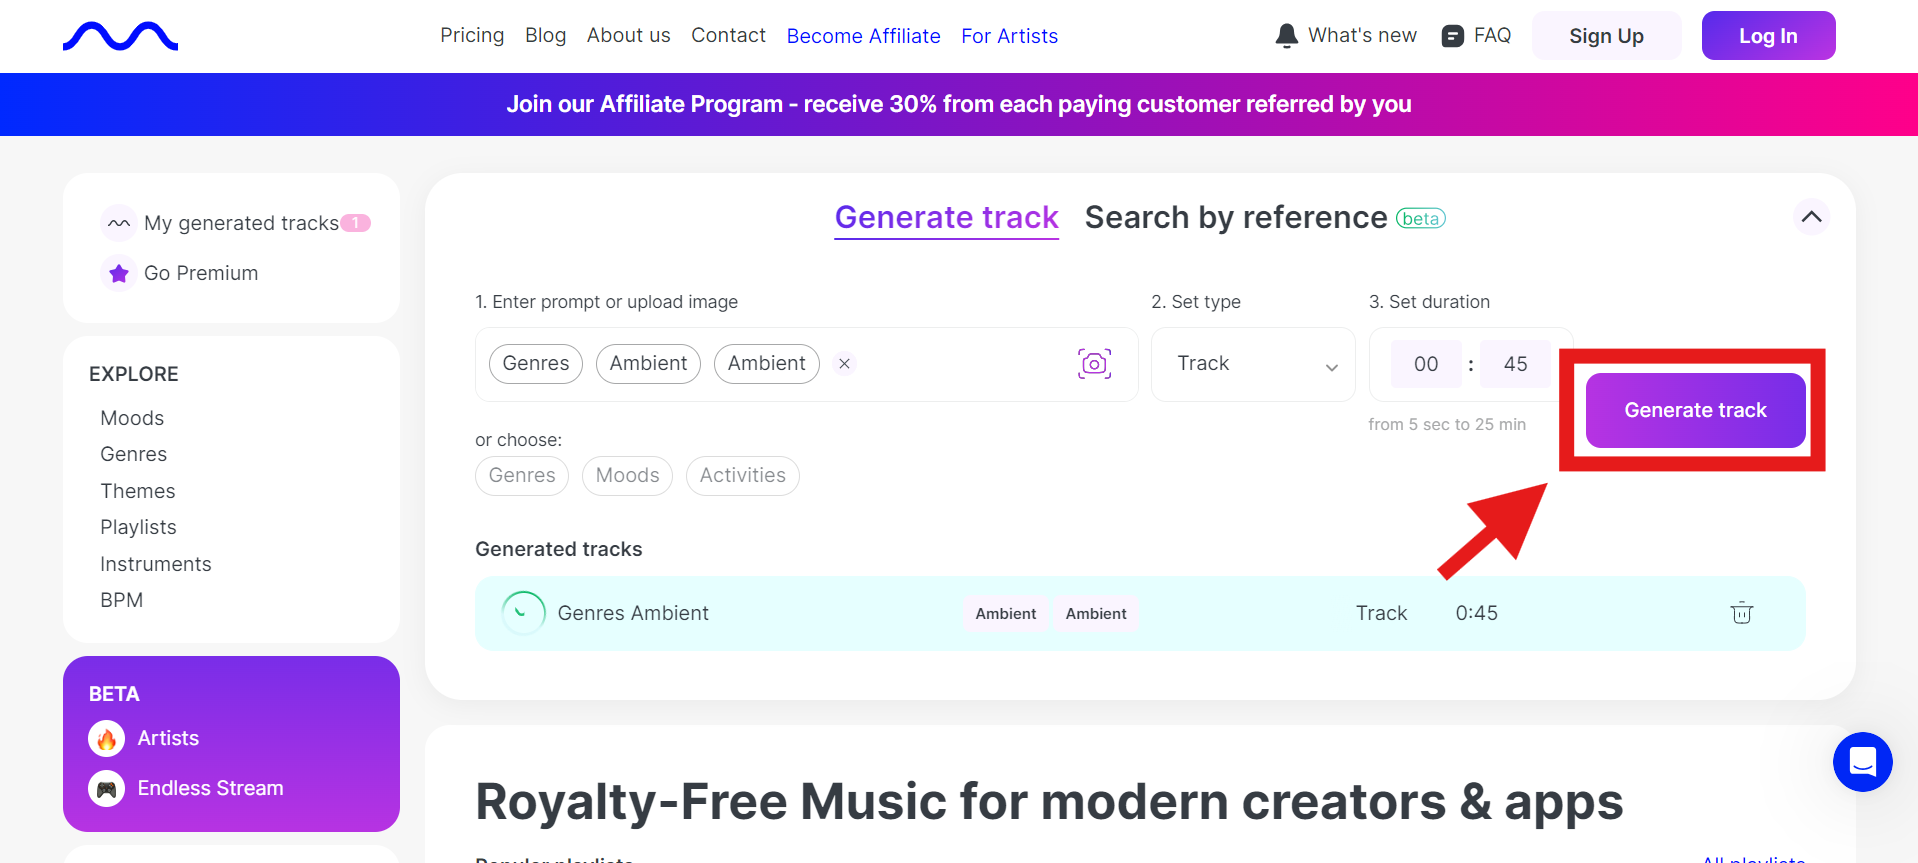Open Endless Stream gamepad icon

(x=107, y=789)
